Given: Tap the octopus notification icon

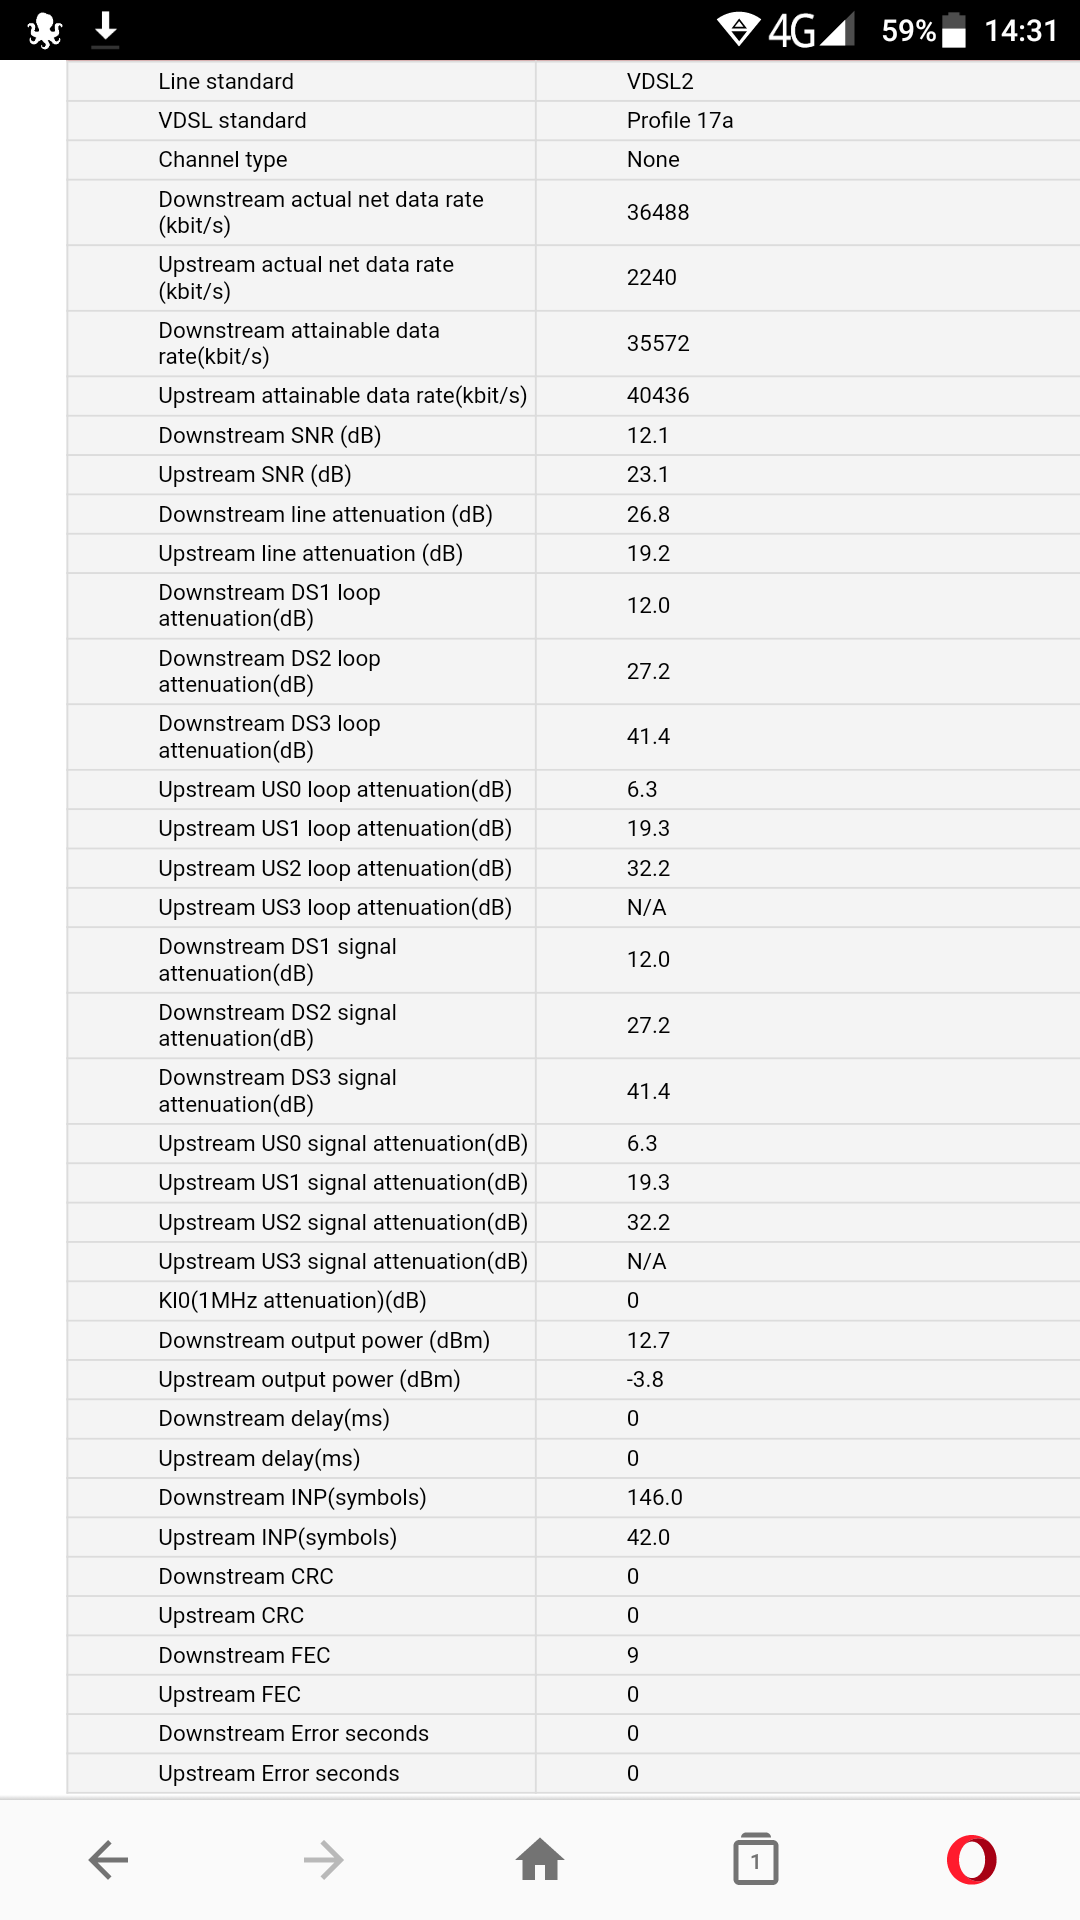Looking at the screenshot, I should pyautogui.click(x=45, y=30).
